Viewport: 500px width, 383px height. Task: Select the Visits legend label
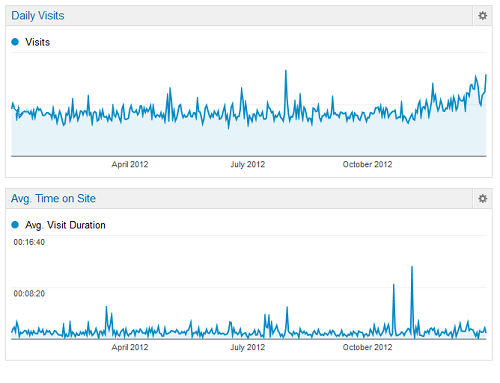coord(38,42)
